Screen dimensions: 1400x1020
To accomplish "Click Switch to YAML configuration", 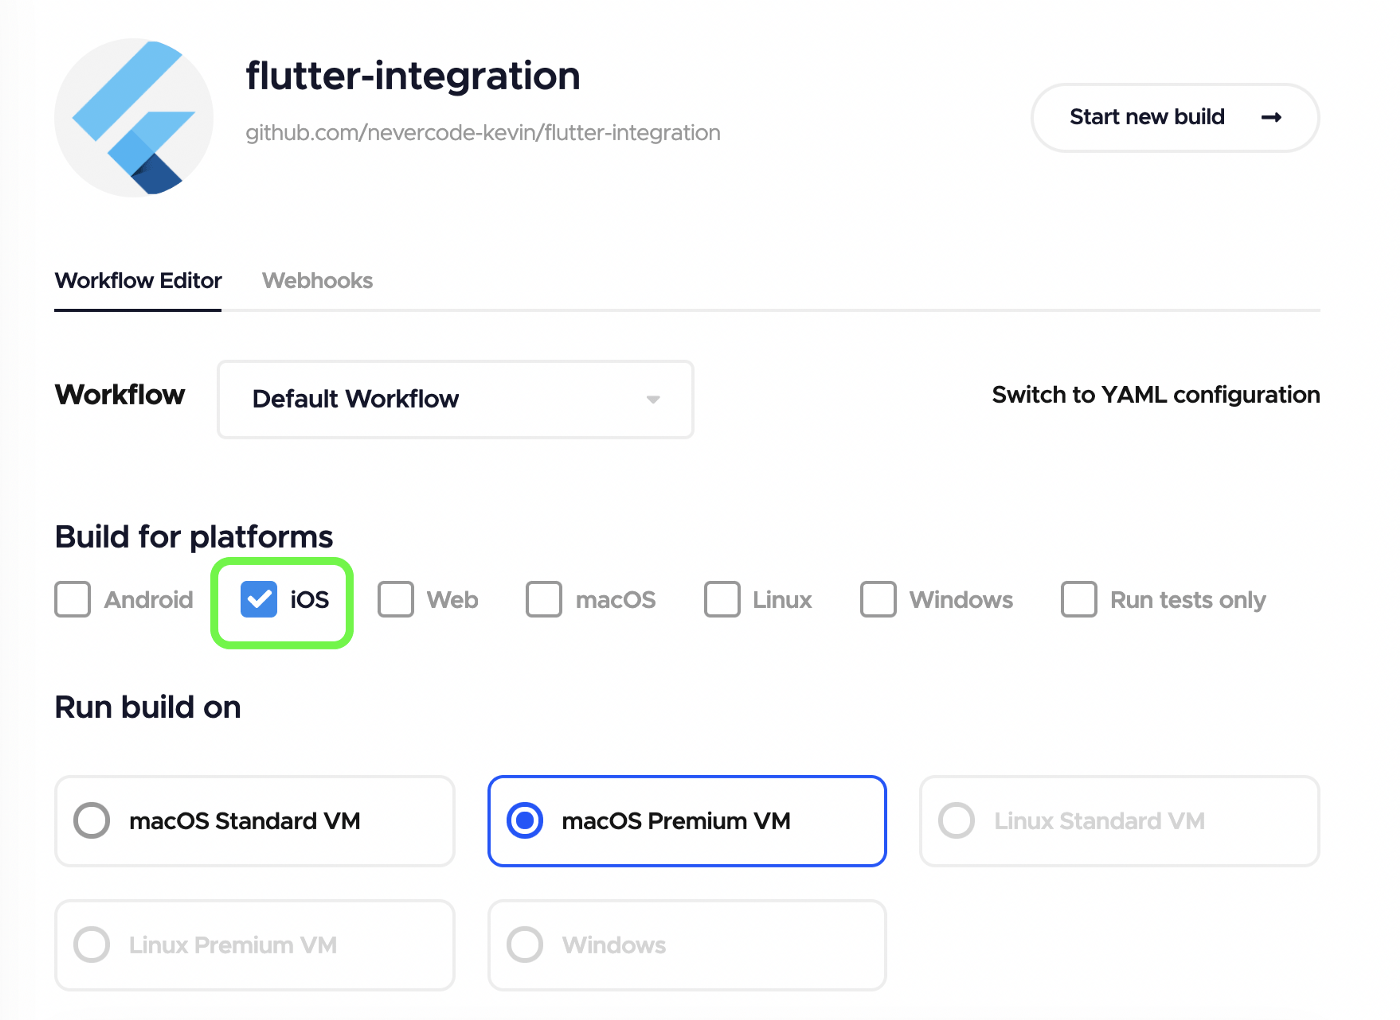I will coord(1156,395).
